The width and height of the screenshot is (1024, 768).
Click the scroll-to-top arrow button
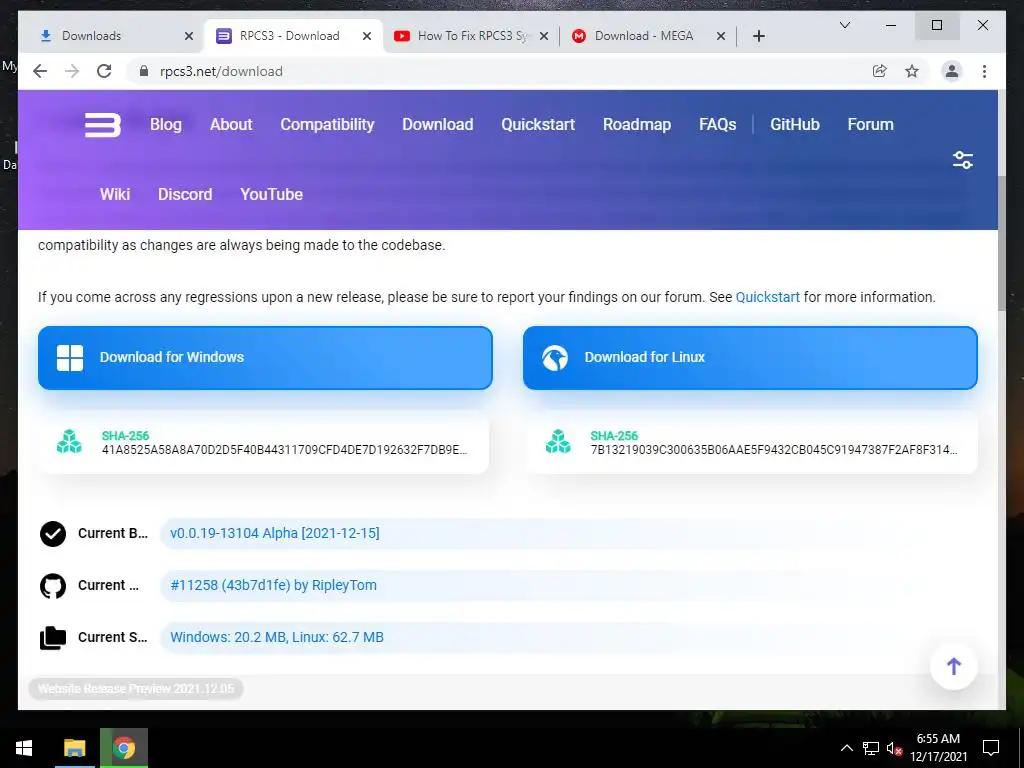tap(953, 666)
